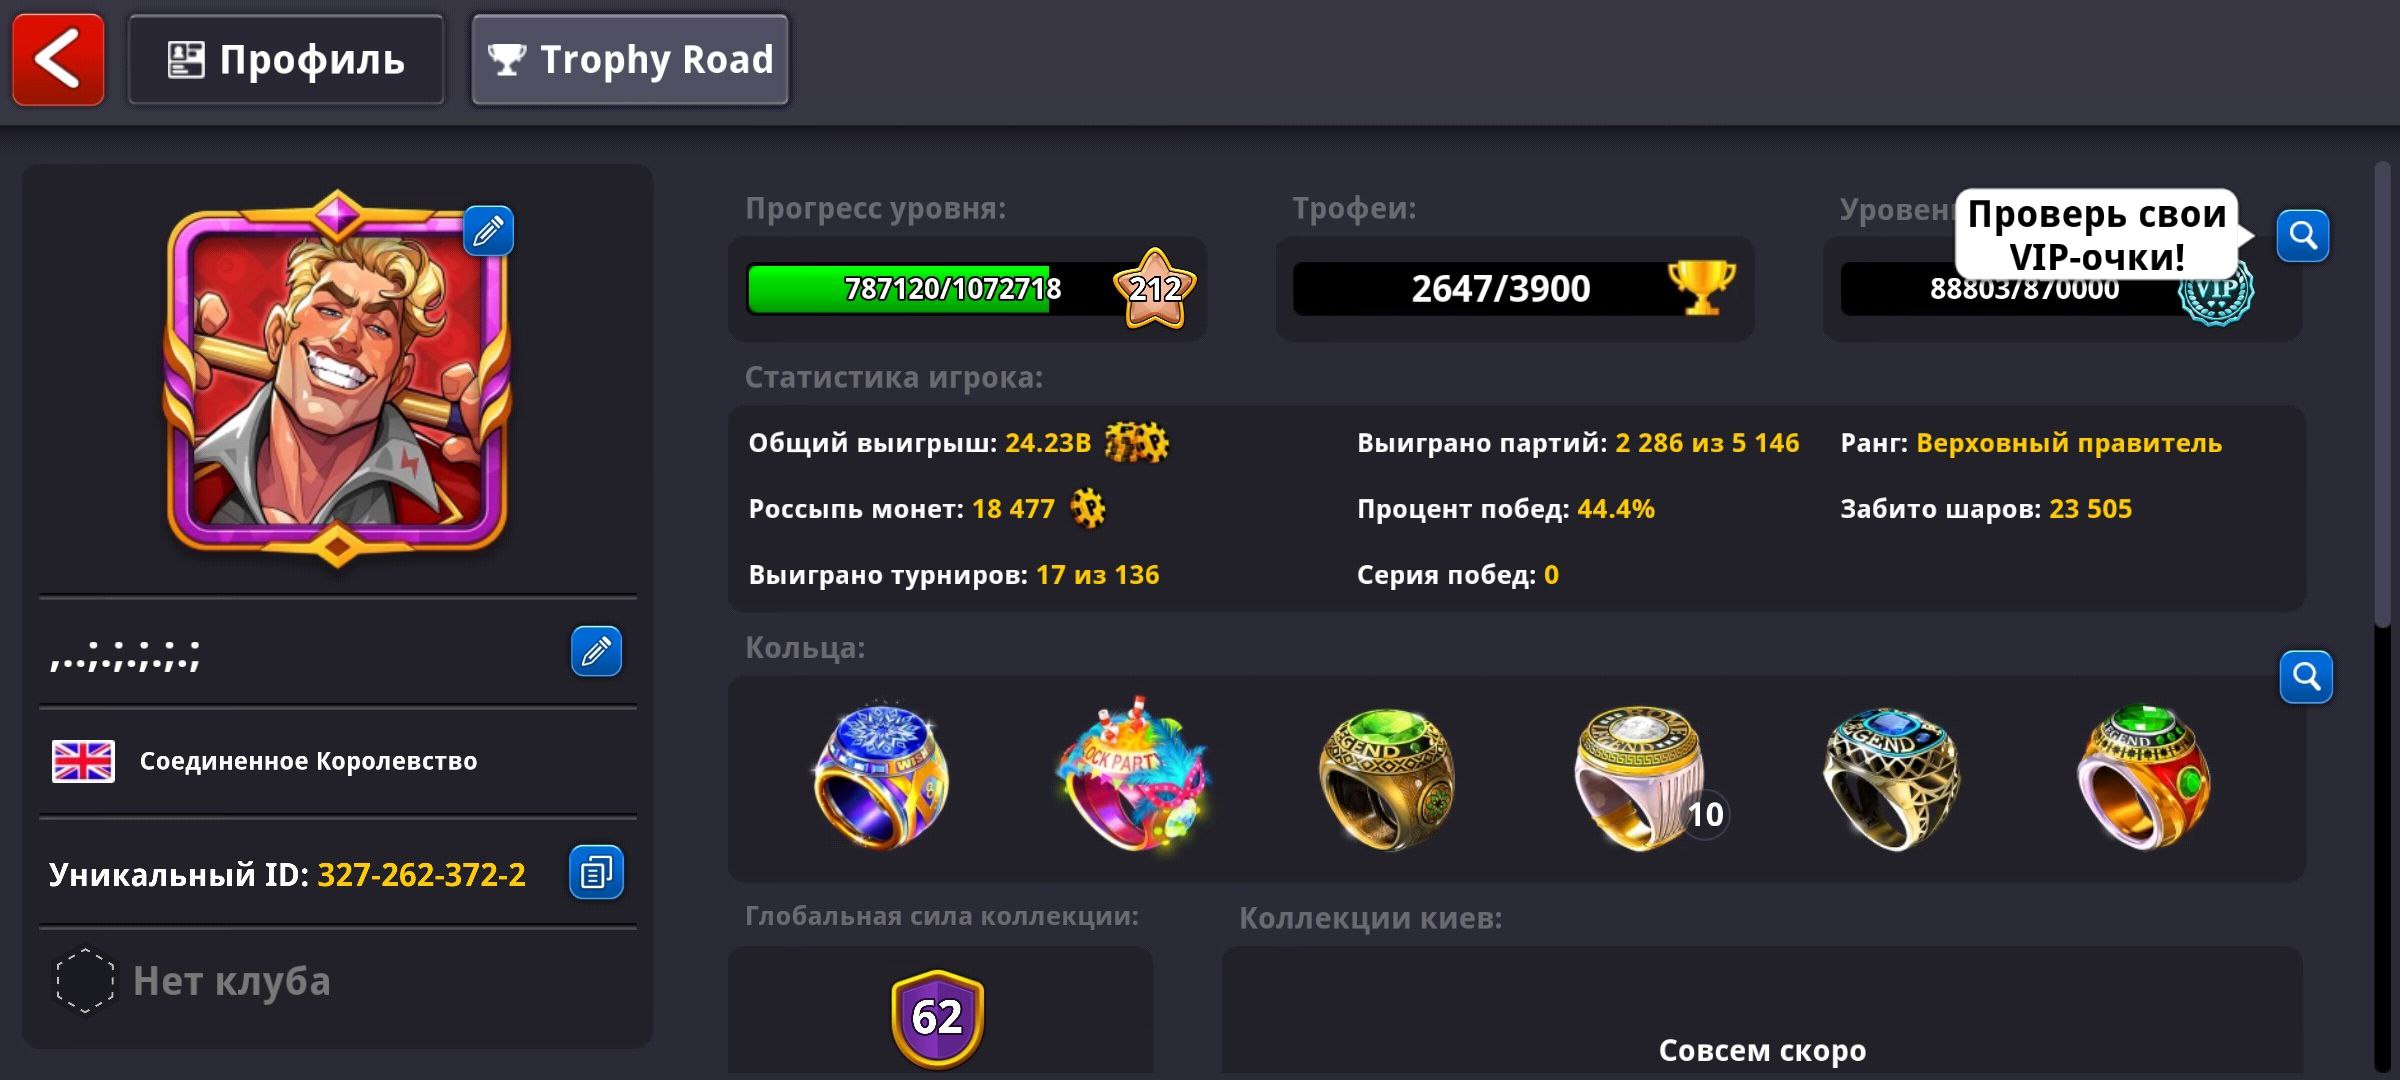2400x1080 pixels.
Task: Go back using the red arrow button
Action: [58, 60]
